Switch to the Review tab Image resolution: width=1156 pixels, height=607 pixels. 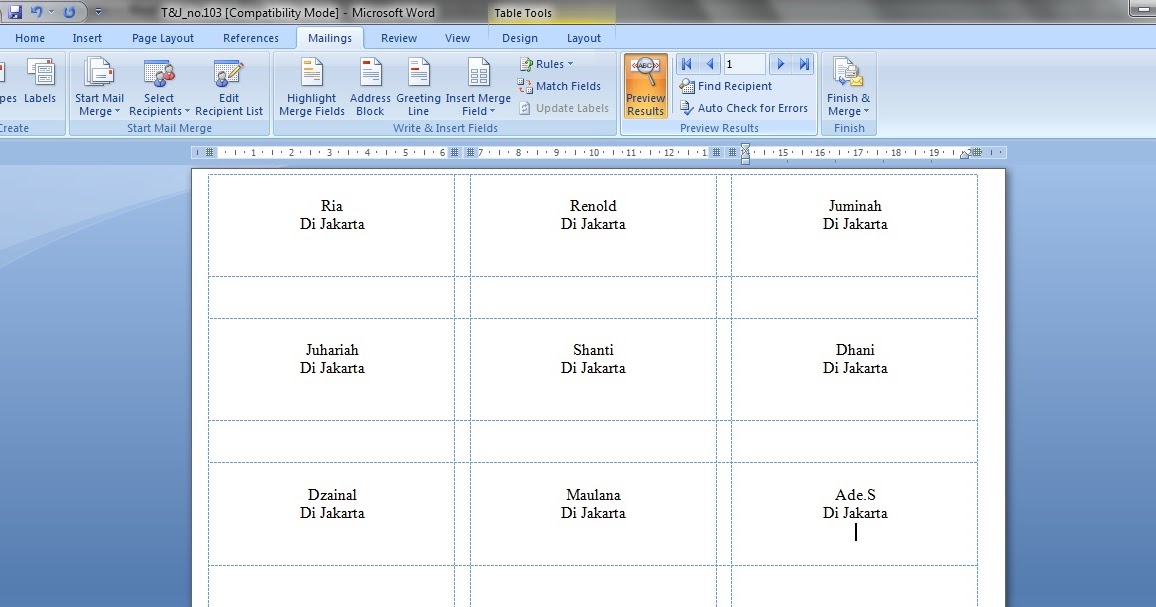[x=398, y=37]
